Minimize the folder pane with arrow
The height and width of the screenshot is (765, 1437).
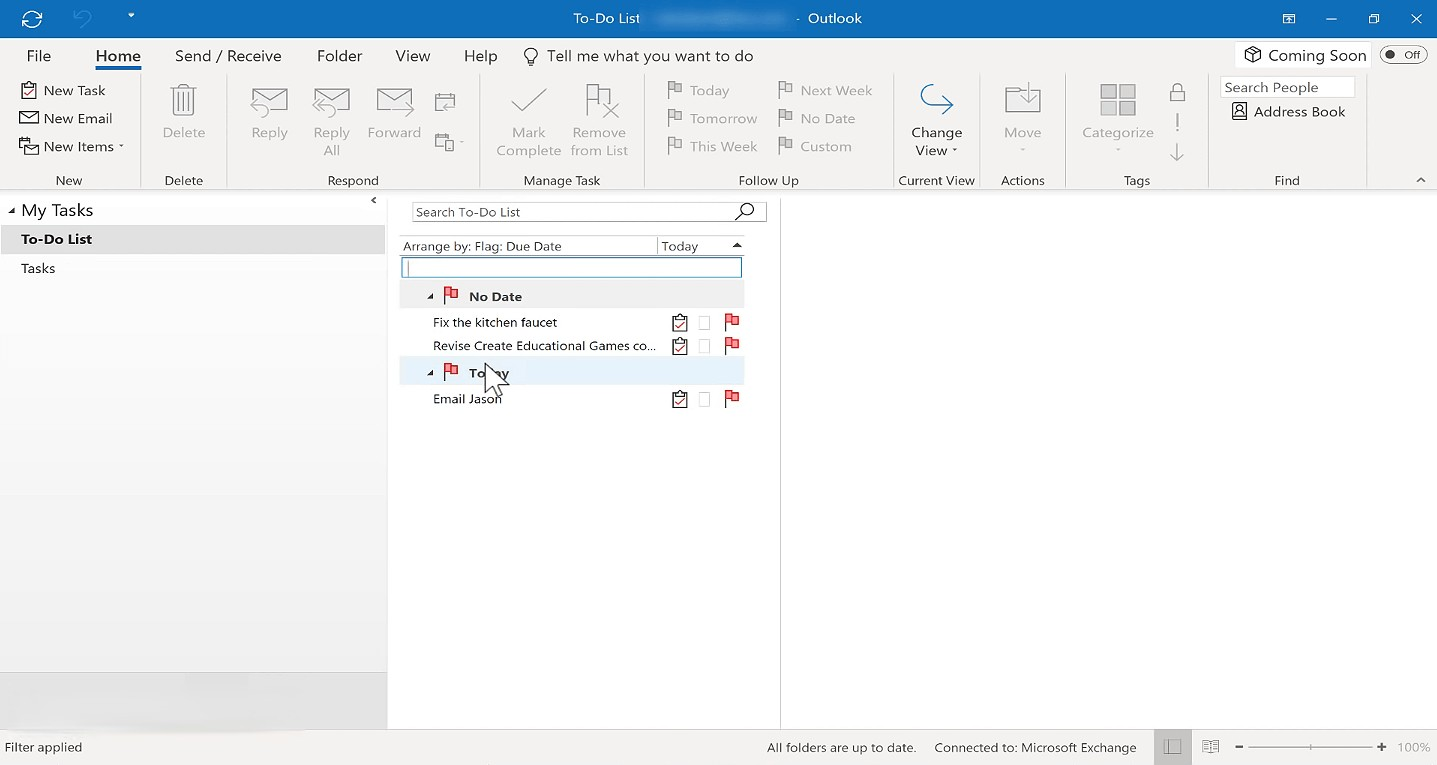pos(373,201)
